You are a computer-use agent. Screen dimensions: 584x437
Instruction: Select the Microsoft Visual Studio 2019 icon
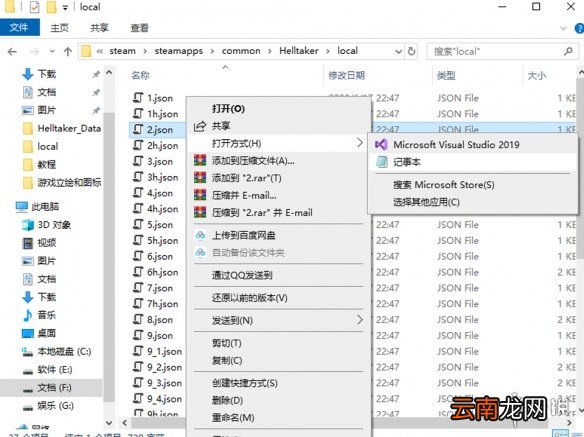tap(381, 145)
